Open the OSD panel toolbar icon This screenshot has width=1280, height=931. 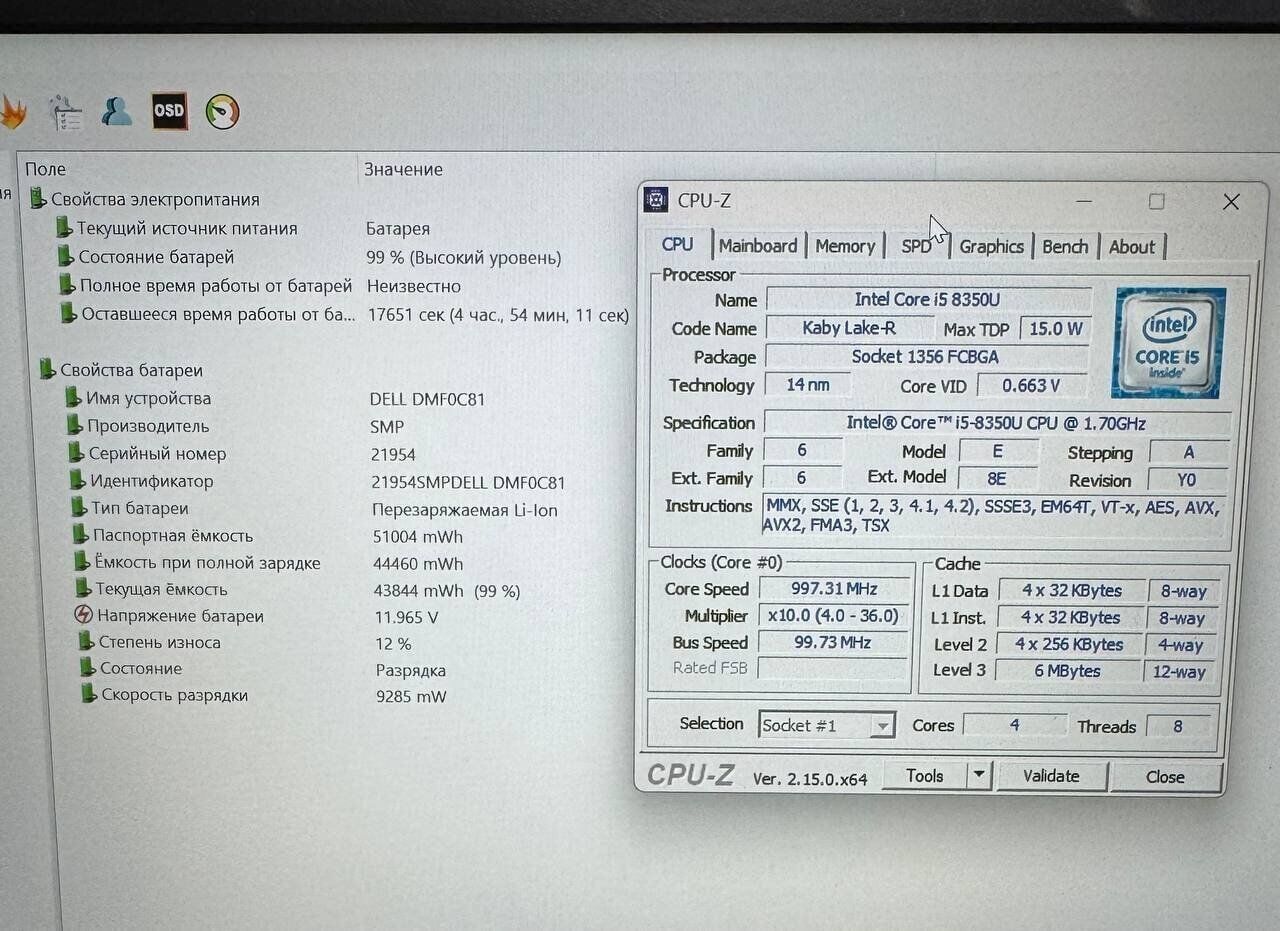tap(169, 111)
